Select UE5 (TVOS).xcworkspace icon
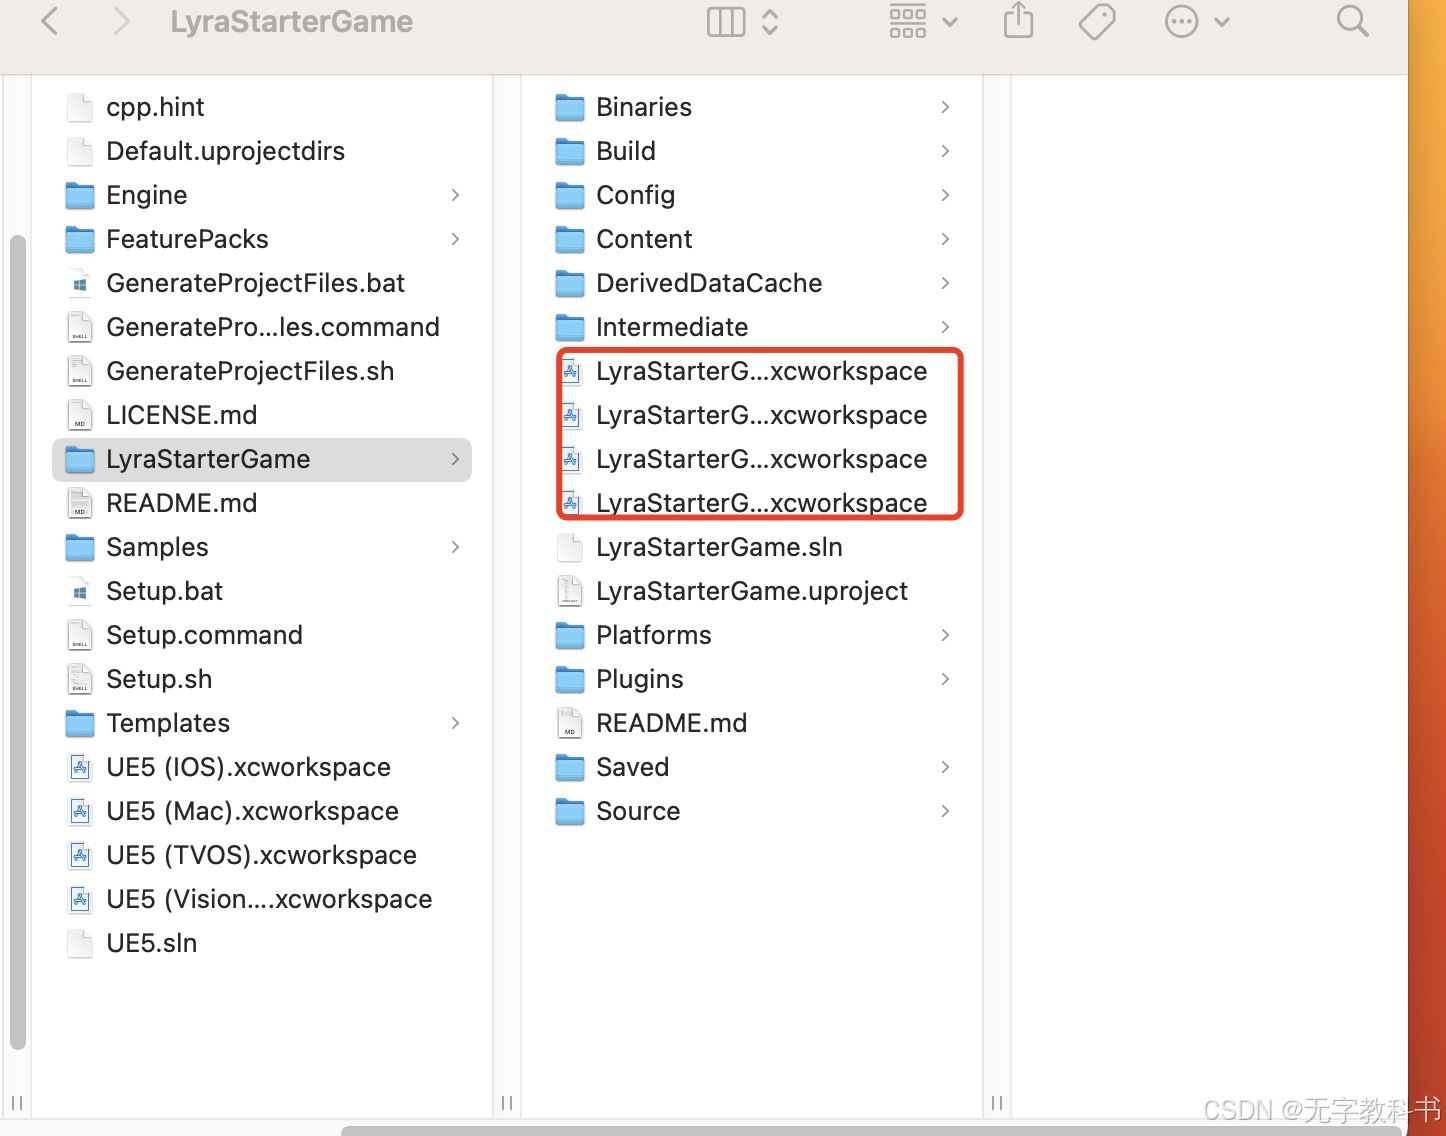Viewport: 1446px width, 1136px height. 80,855
